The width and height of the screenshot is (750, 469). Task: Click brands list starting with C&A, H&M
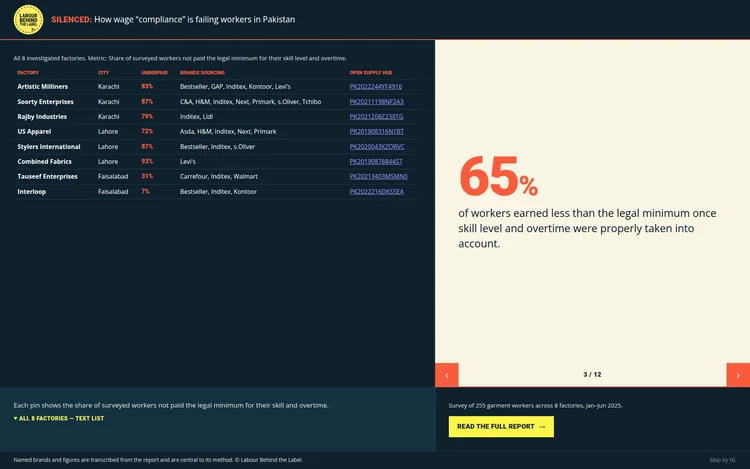[251, 102]
